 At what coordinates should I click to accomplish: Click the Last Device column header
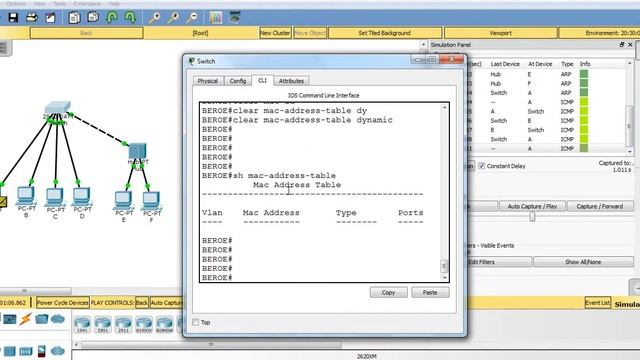pyautogui.click(x=505, y=64)
